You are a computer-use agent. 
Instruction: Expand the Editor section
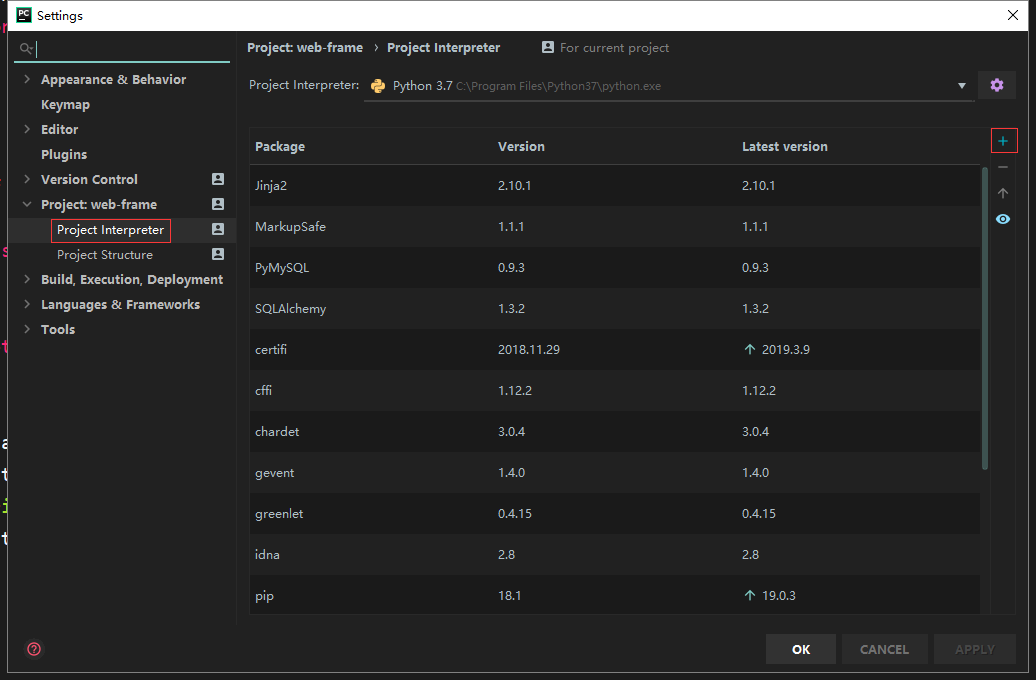tap(27, 130)
